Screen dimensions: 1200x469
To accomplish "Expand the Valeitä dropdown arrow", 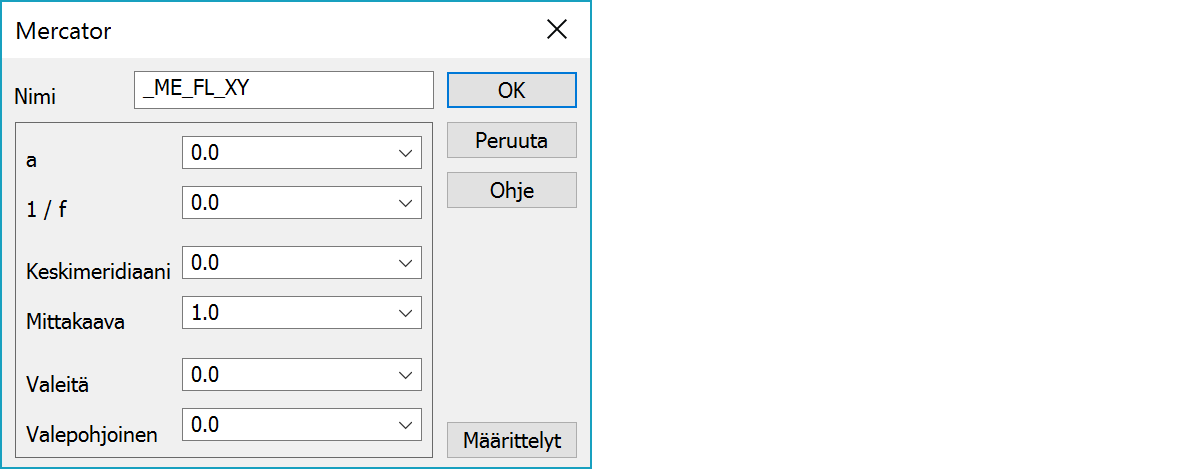I will (405, 375).
